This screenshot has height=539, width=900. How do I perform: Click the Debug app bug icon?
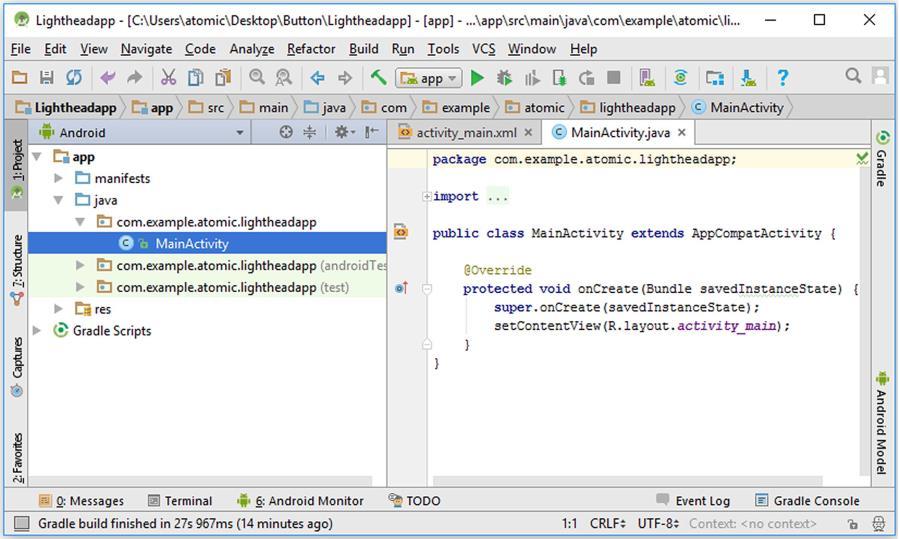[505, 77]
